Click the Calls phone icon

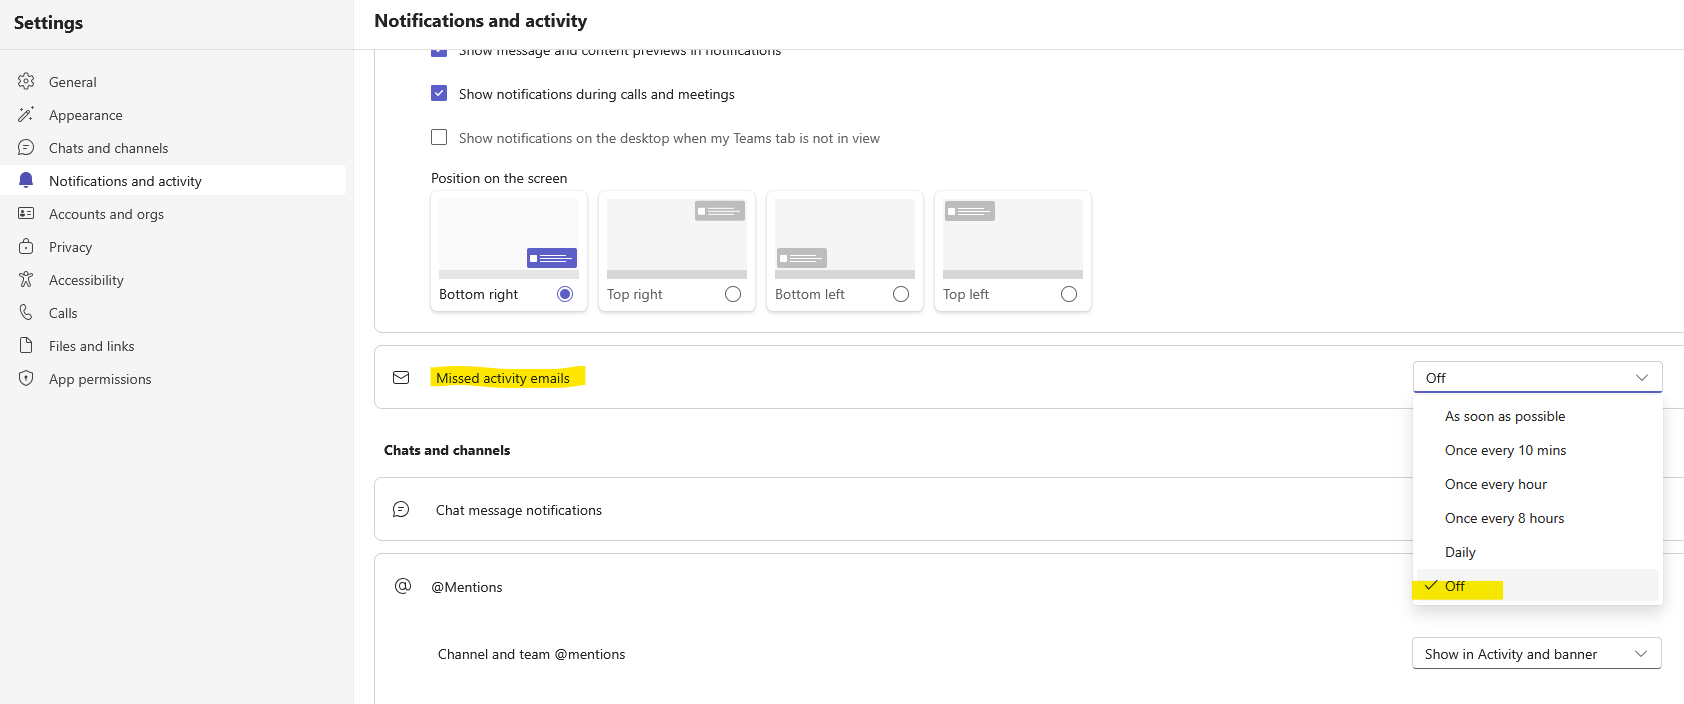[x=26, y=313]
